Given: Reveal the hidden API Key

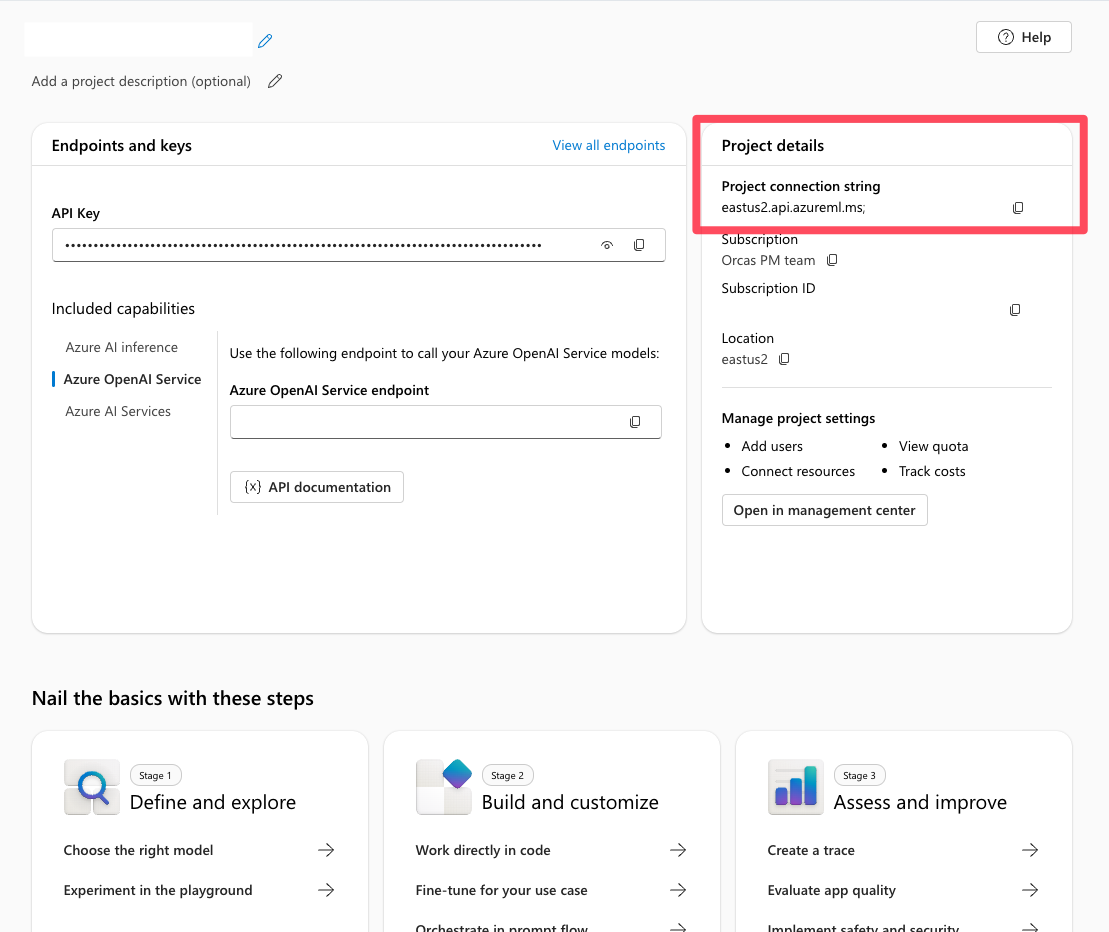Looking at the screenshot, I should coord(607,244).
